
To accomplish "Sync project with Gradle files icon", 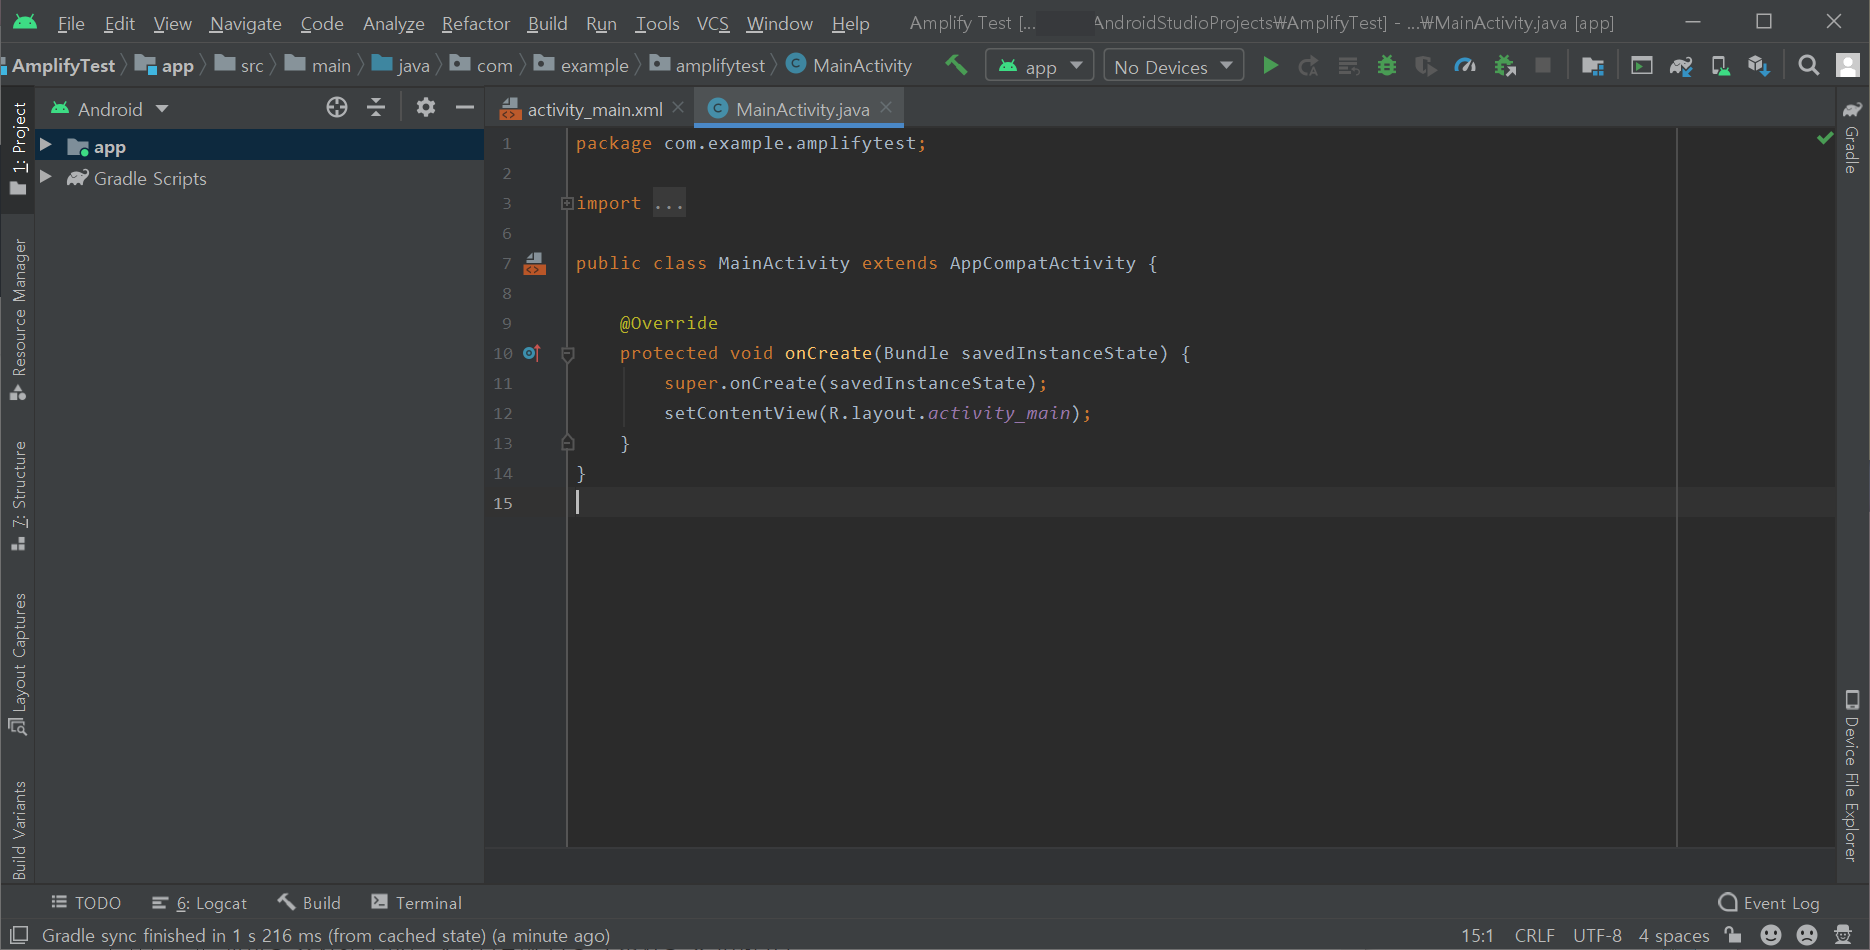I will coord(1681,66).
